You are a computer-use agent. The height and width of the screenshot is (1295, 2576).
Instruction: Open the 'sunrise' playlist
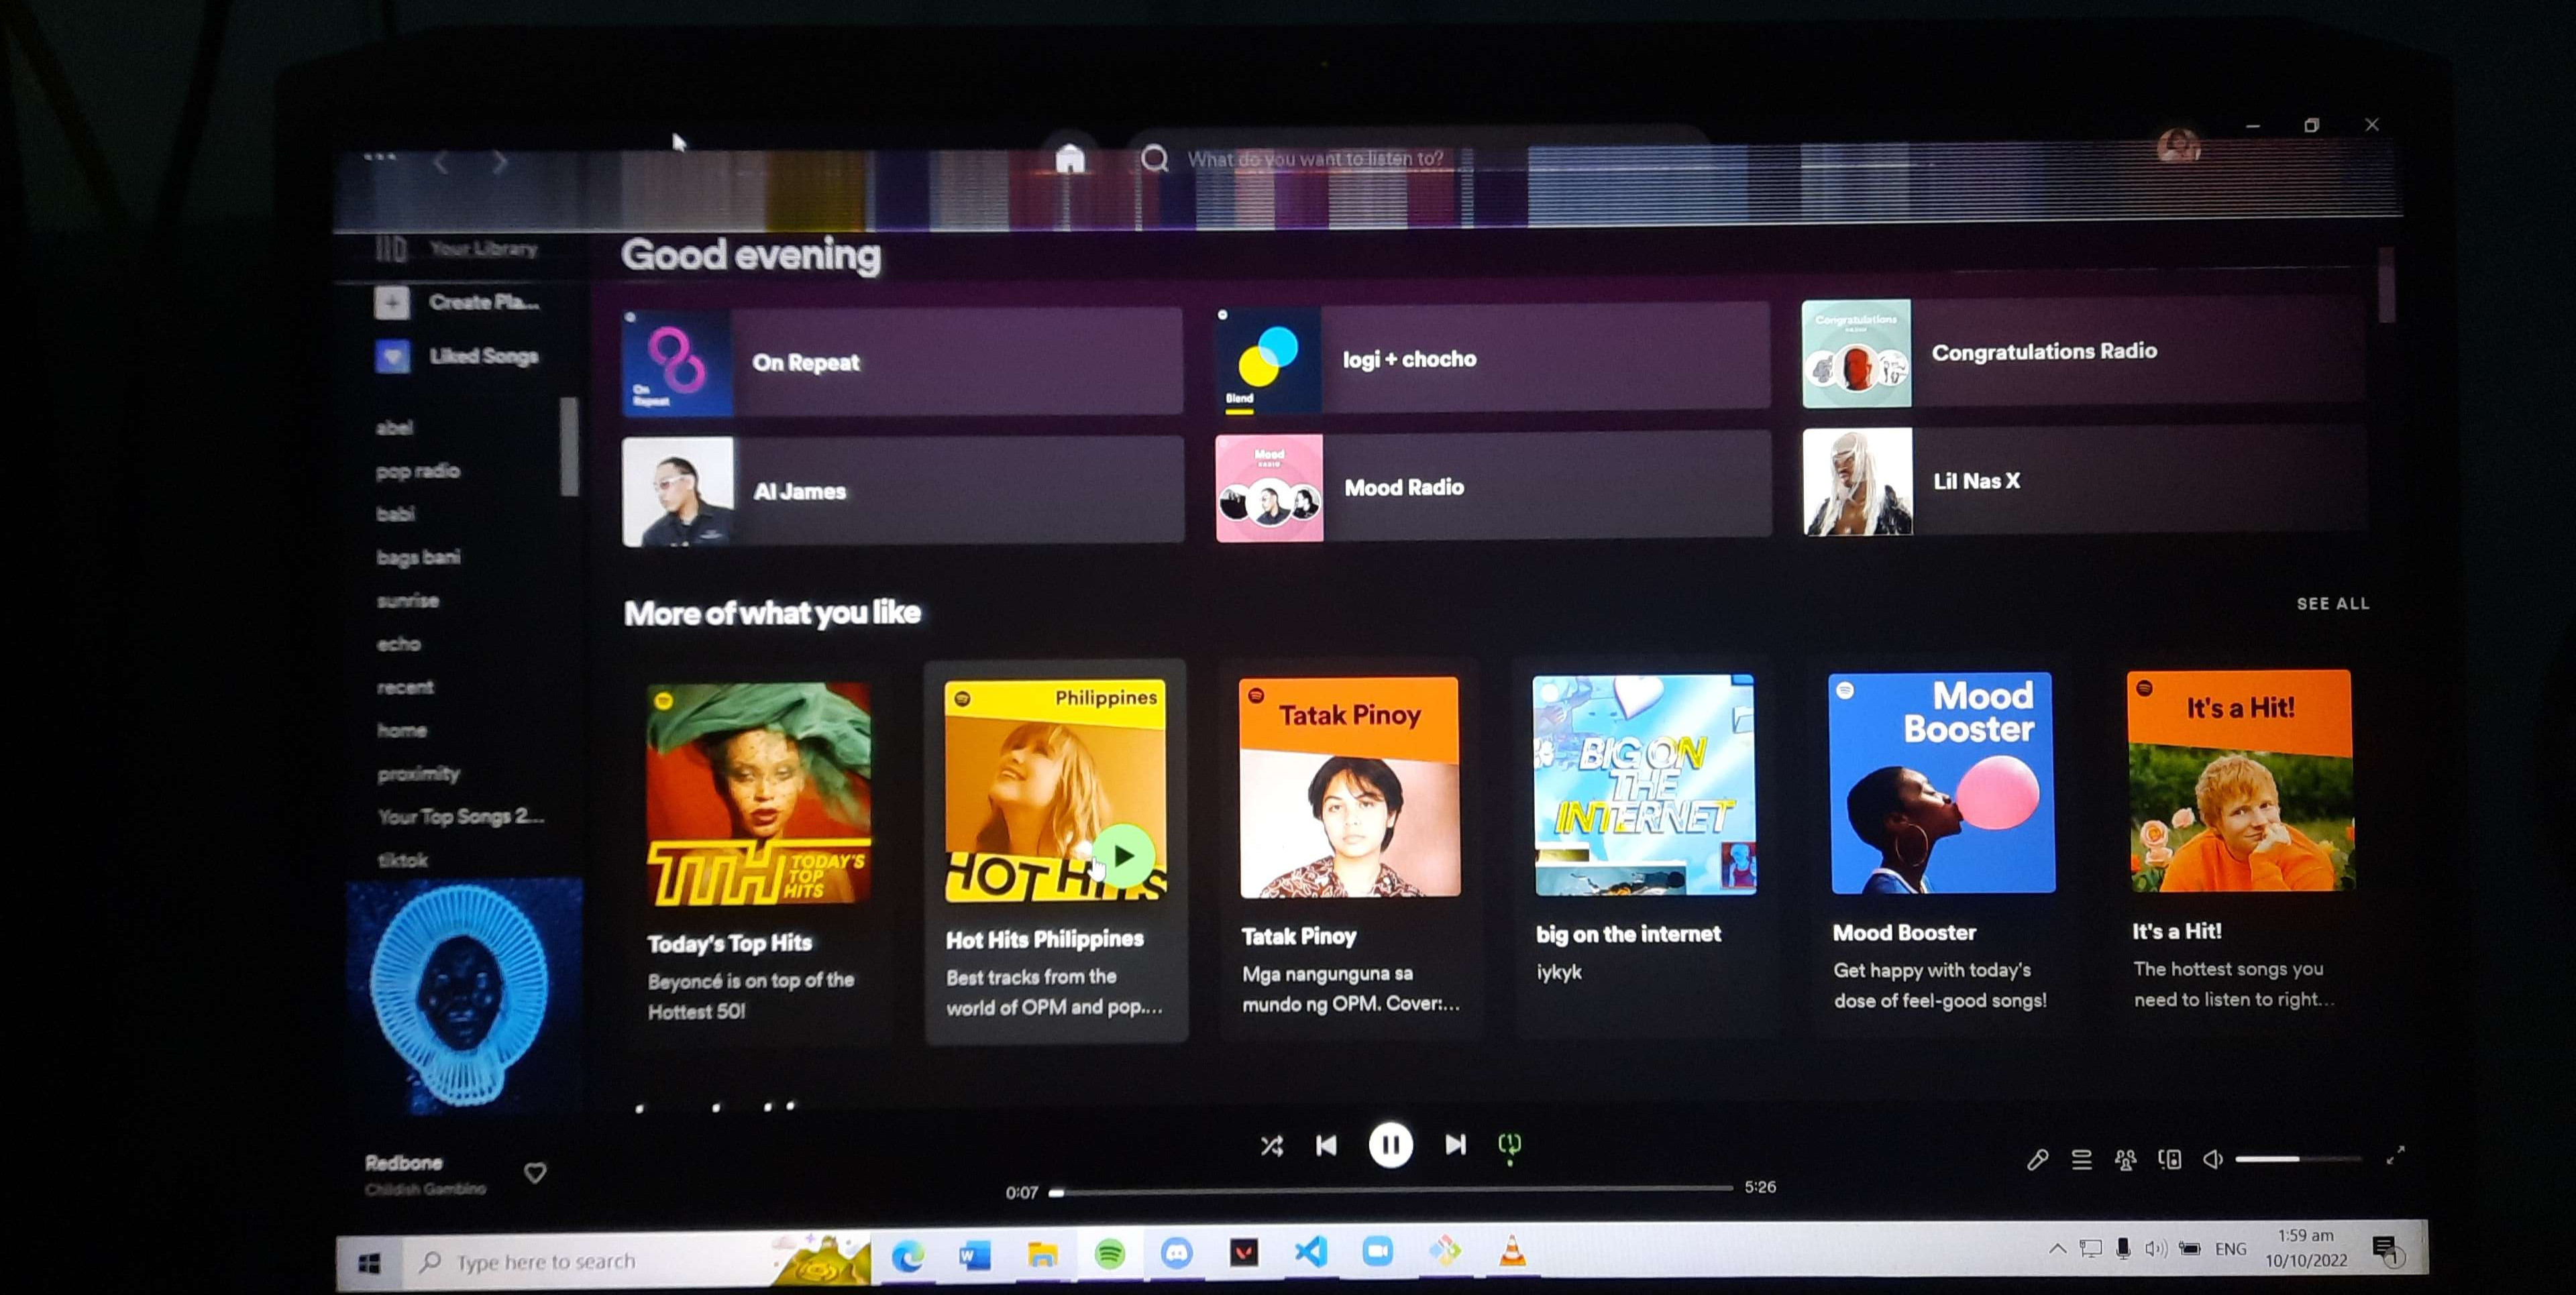[408, 601]
